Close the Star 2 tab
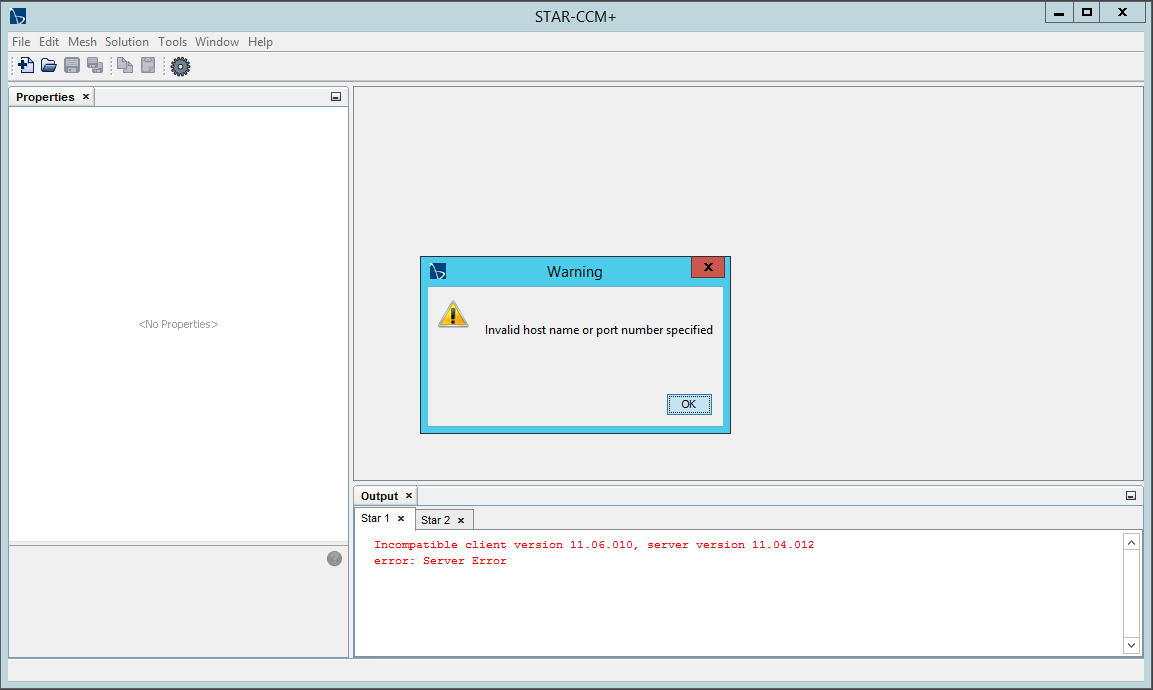 [461, 521]
